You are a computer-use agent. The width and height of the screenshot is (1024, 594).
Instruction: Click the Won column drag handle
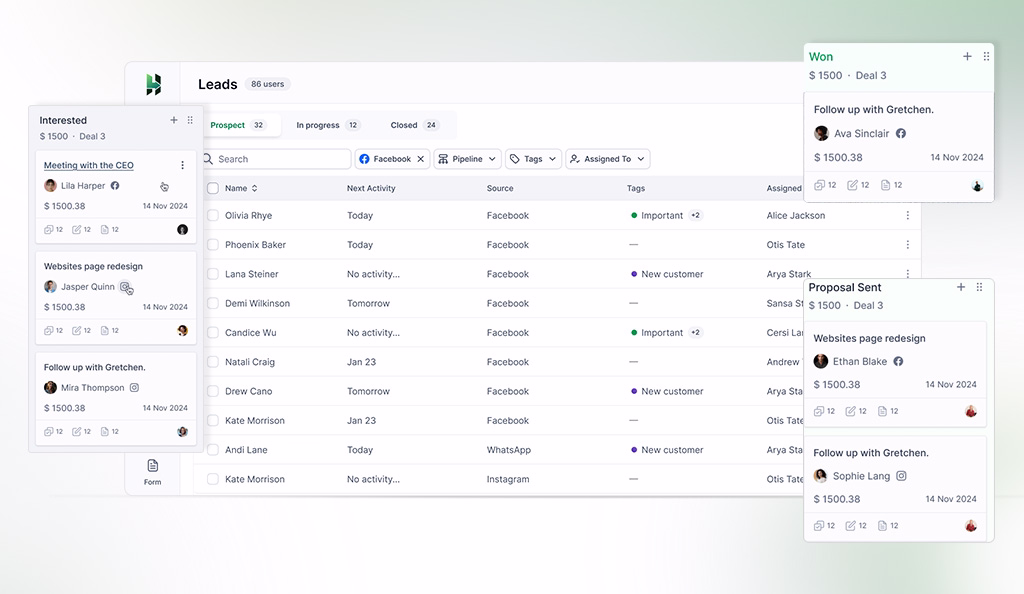click(986, 56)
